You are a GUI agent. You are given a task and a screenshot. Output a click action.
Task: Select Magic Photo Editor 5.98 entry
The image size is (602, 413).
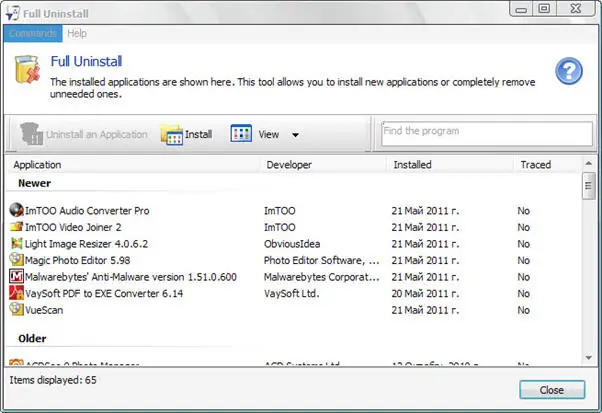78,260
